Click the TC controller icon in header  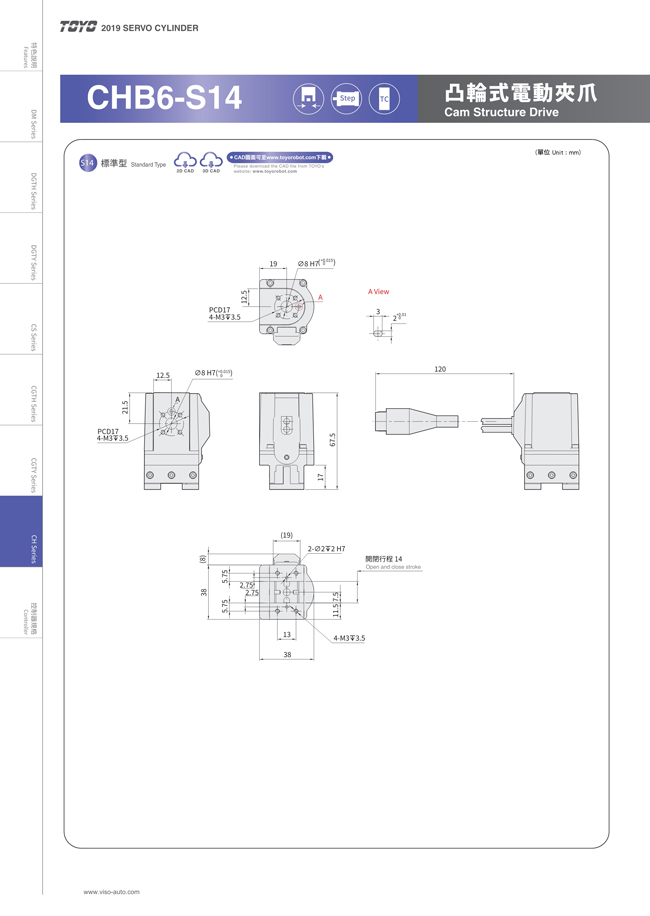pyautogui.click(x=383, y=98)
